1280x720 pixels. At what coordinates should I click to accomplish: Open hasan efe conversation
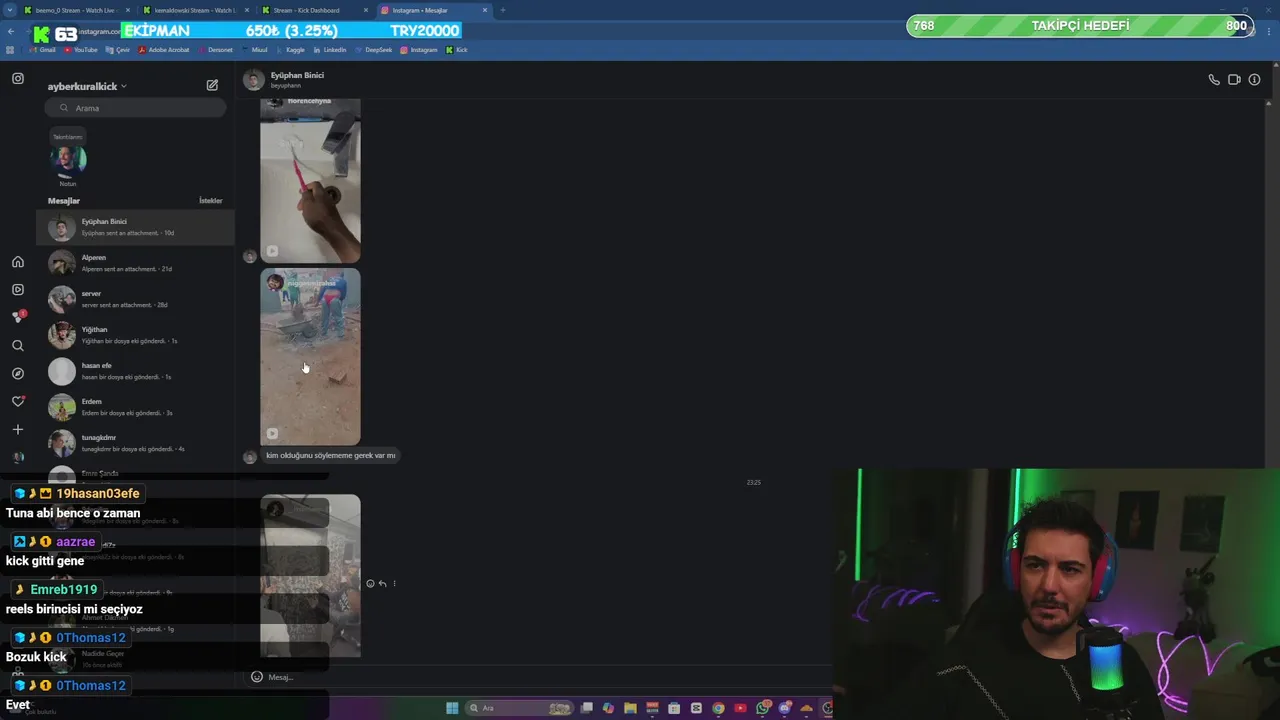point(135,371)
